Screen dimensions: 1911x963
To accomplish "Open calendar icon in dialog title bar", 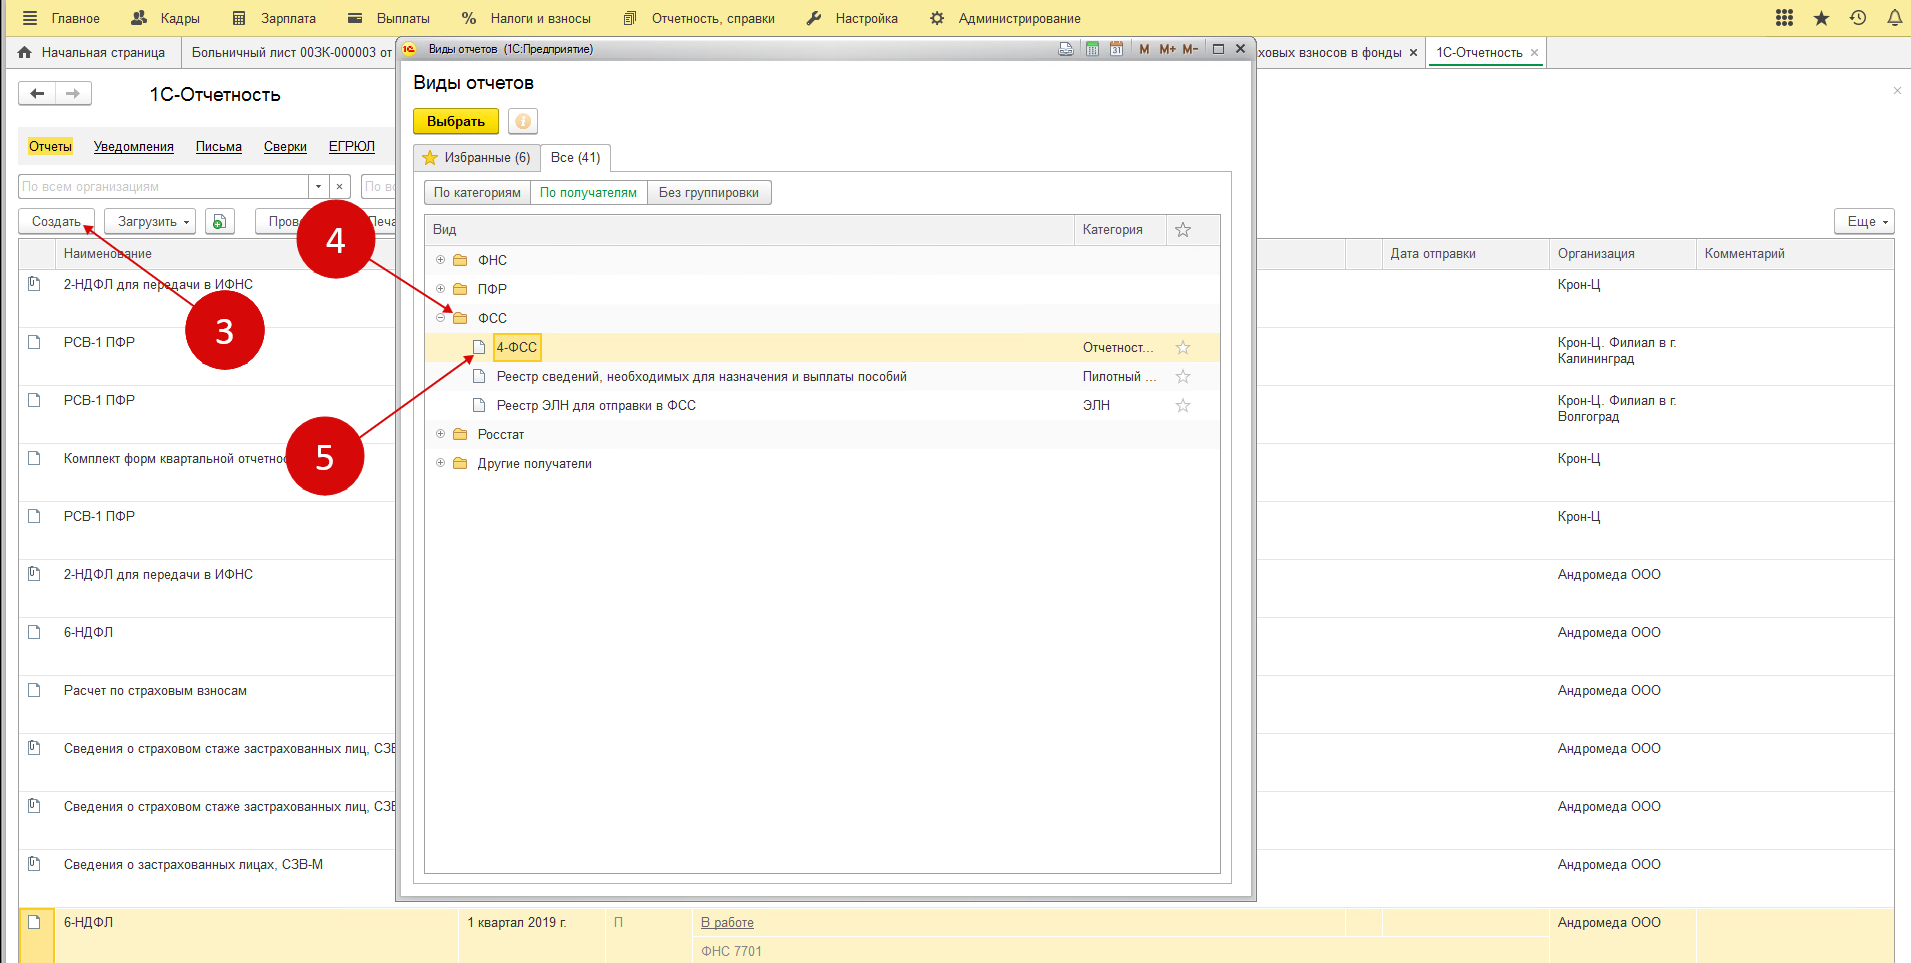I will tap(1116, 49).
